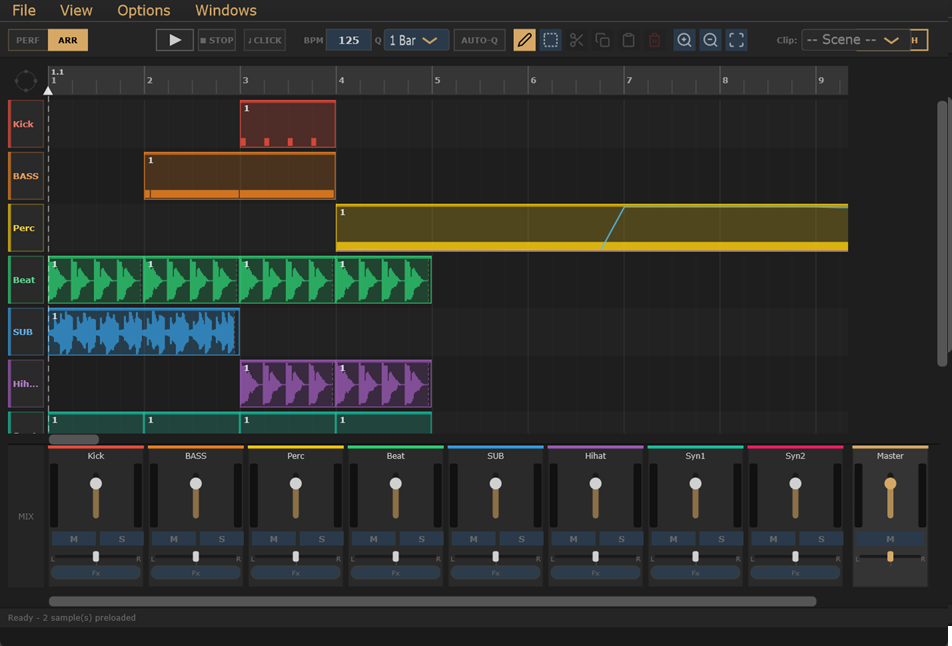The image size is (952, 646).
Task: Solo the Kick channel
Action: [x=121, y=539]
